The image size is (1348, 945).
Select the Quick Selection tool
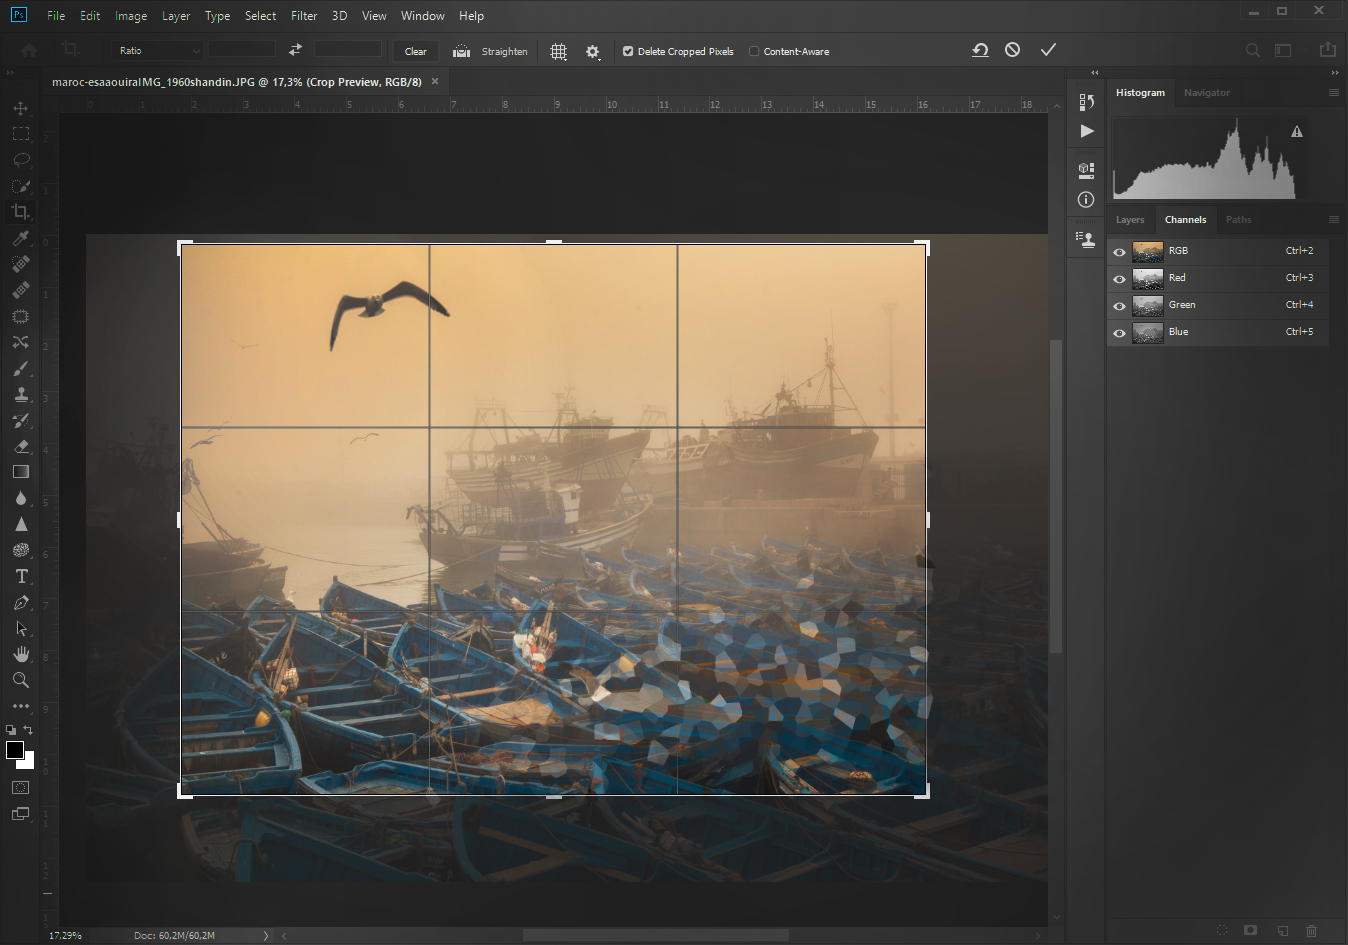pyautogui.click(x=21, y=186)
